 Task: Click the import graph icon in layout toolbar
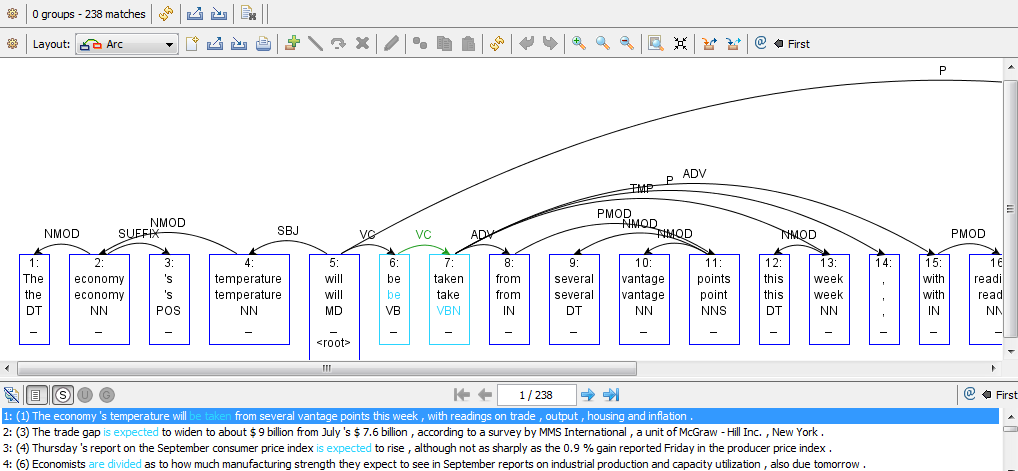point(239,44)
